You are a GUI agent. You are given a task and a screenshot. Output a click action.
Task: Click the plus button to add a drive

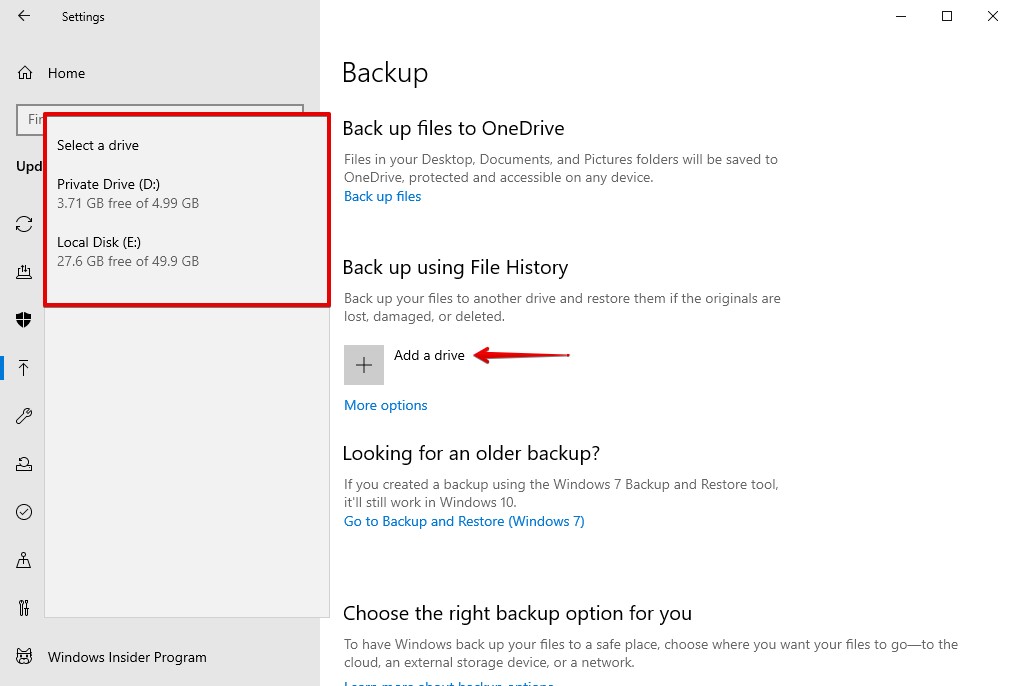tap(364, 365)
